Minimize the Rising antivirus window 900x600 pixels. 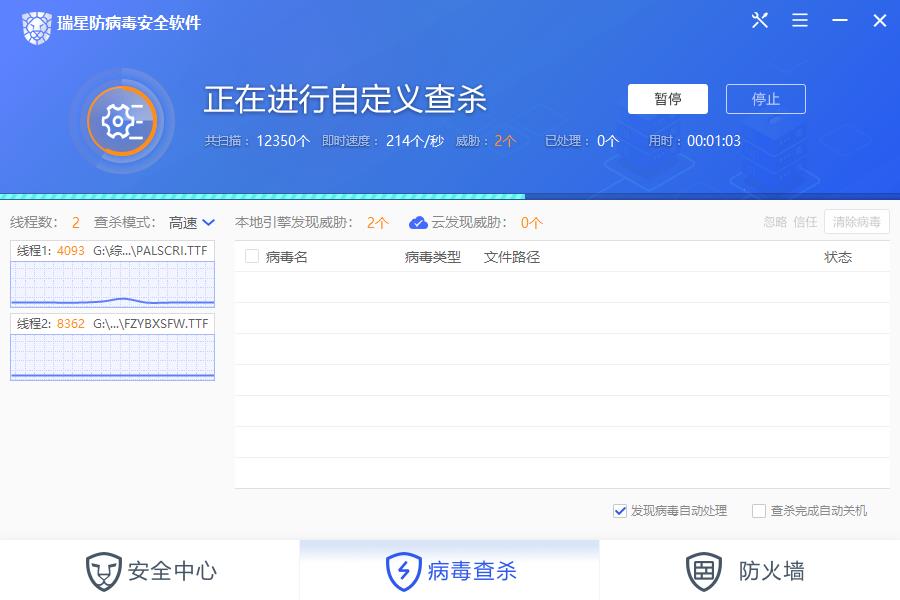click(x=840, y=21)
